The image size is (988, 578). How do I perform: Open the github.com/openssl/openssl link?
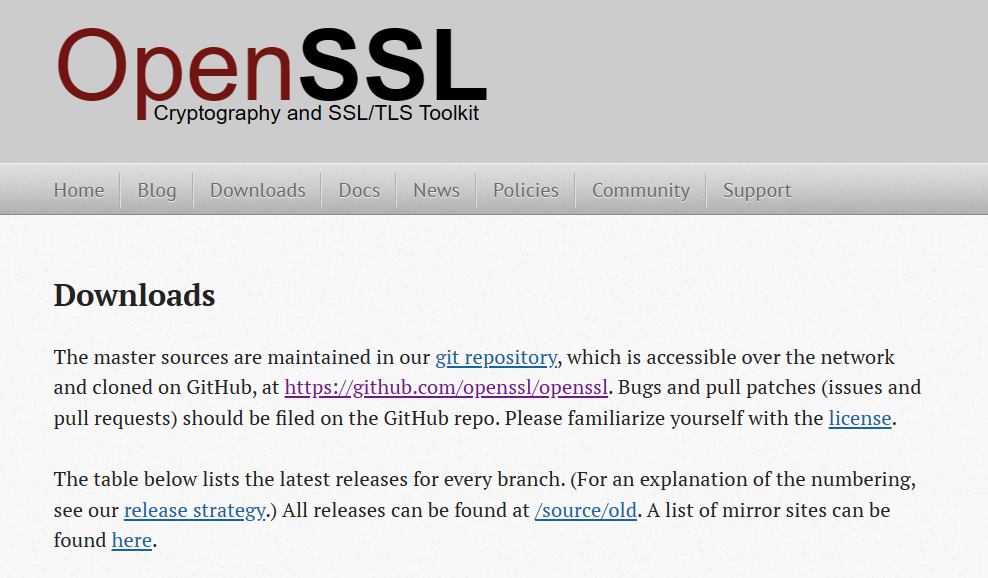(x=446, y=388)
